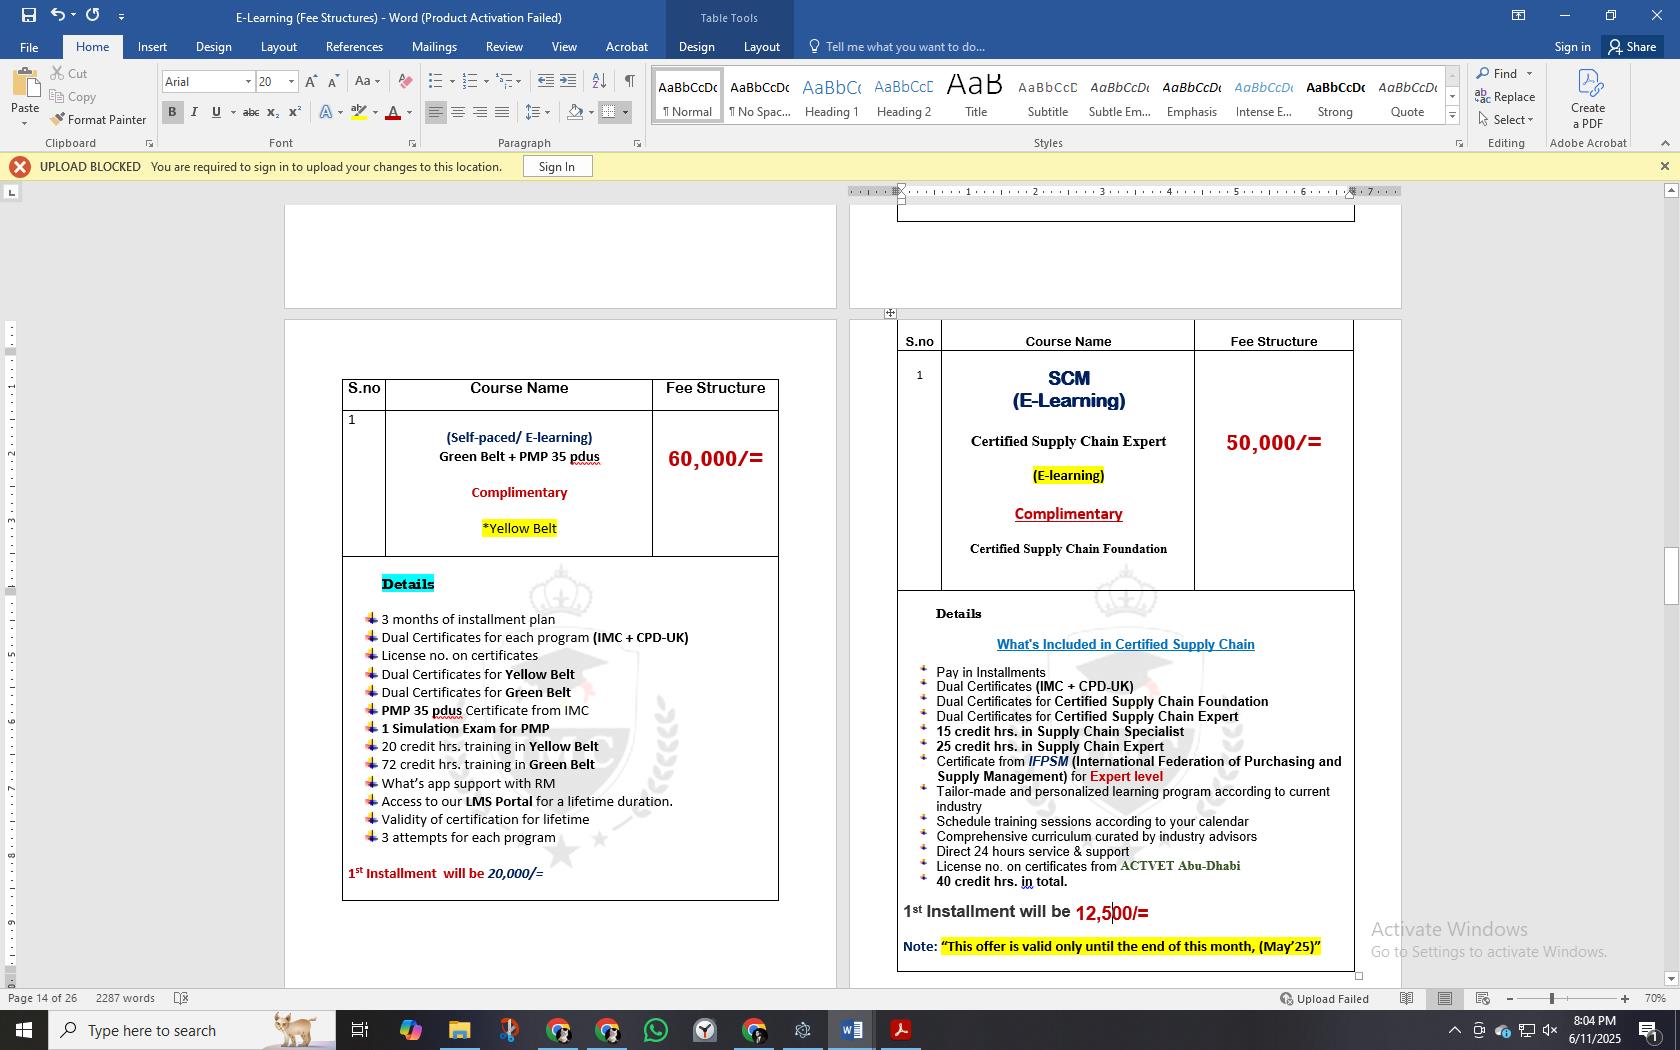Click the zoom in plus button
Viewport: 1680px width, 1050px height.
(1625, 999)
